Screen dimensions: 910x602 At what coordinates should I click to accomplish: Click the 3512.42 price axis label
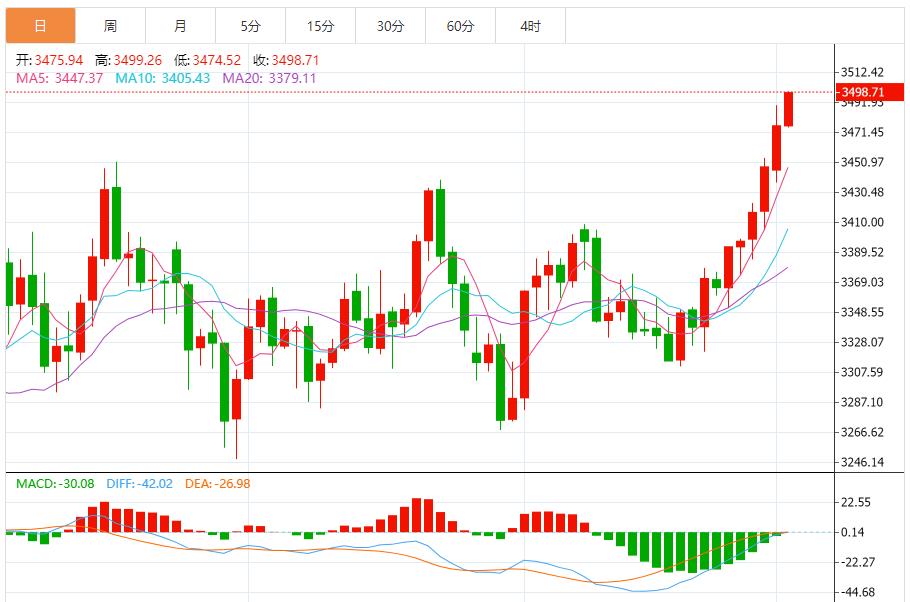(862, 72)
